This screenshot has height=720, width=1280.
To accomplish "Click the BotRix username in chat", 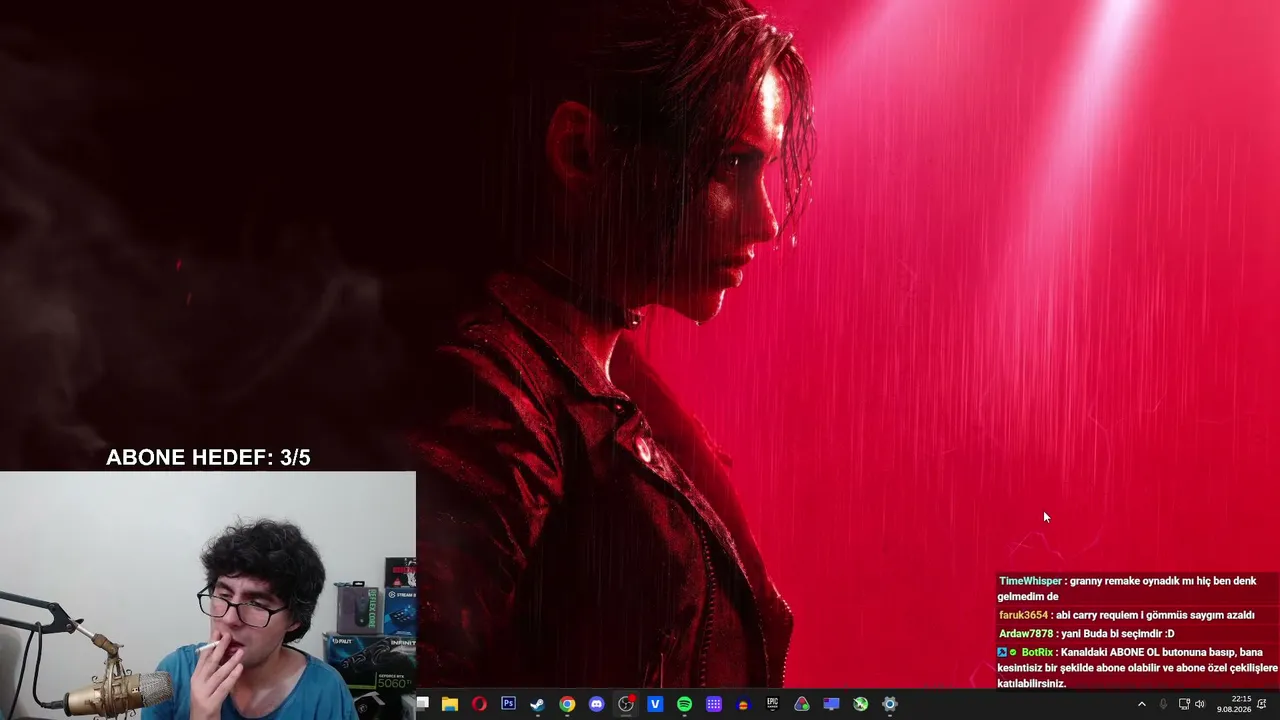I will [x=1037, y=652].
